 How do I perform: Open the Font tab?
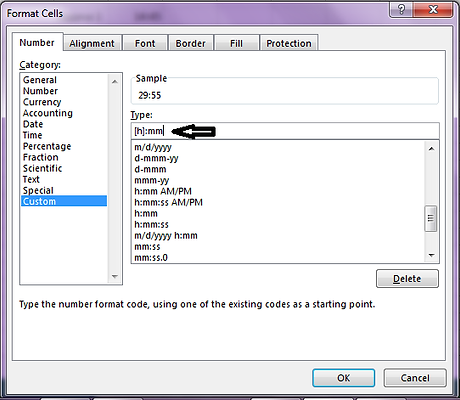coord(145,43)
